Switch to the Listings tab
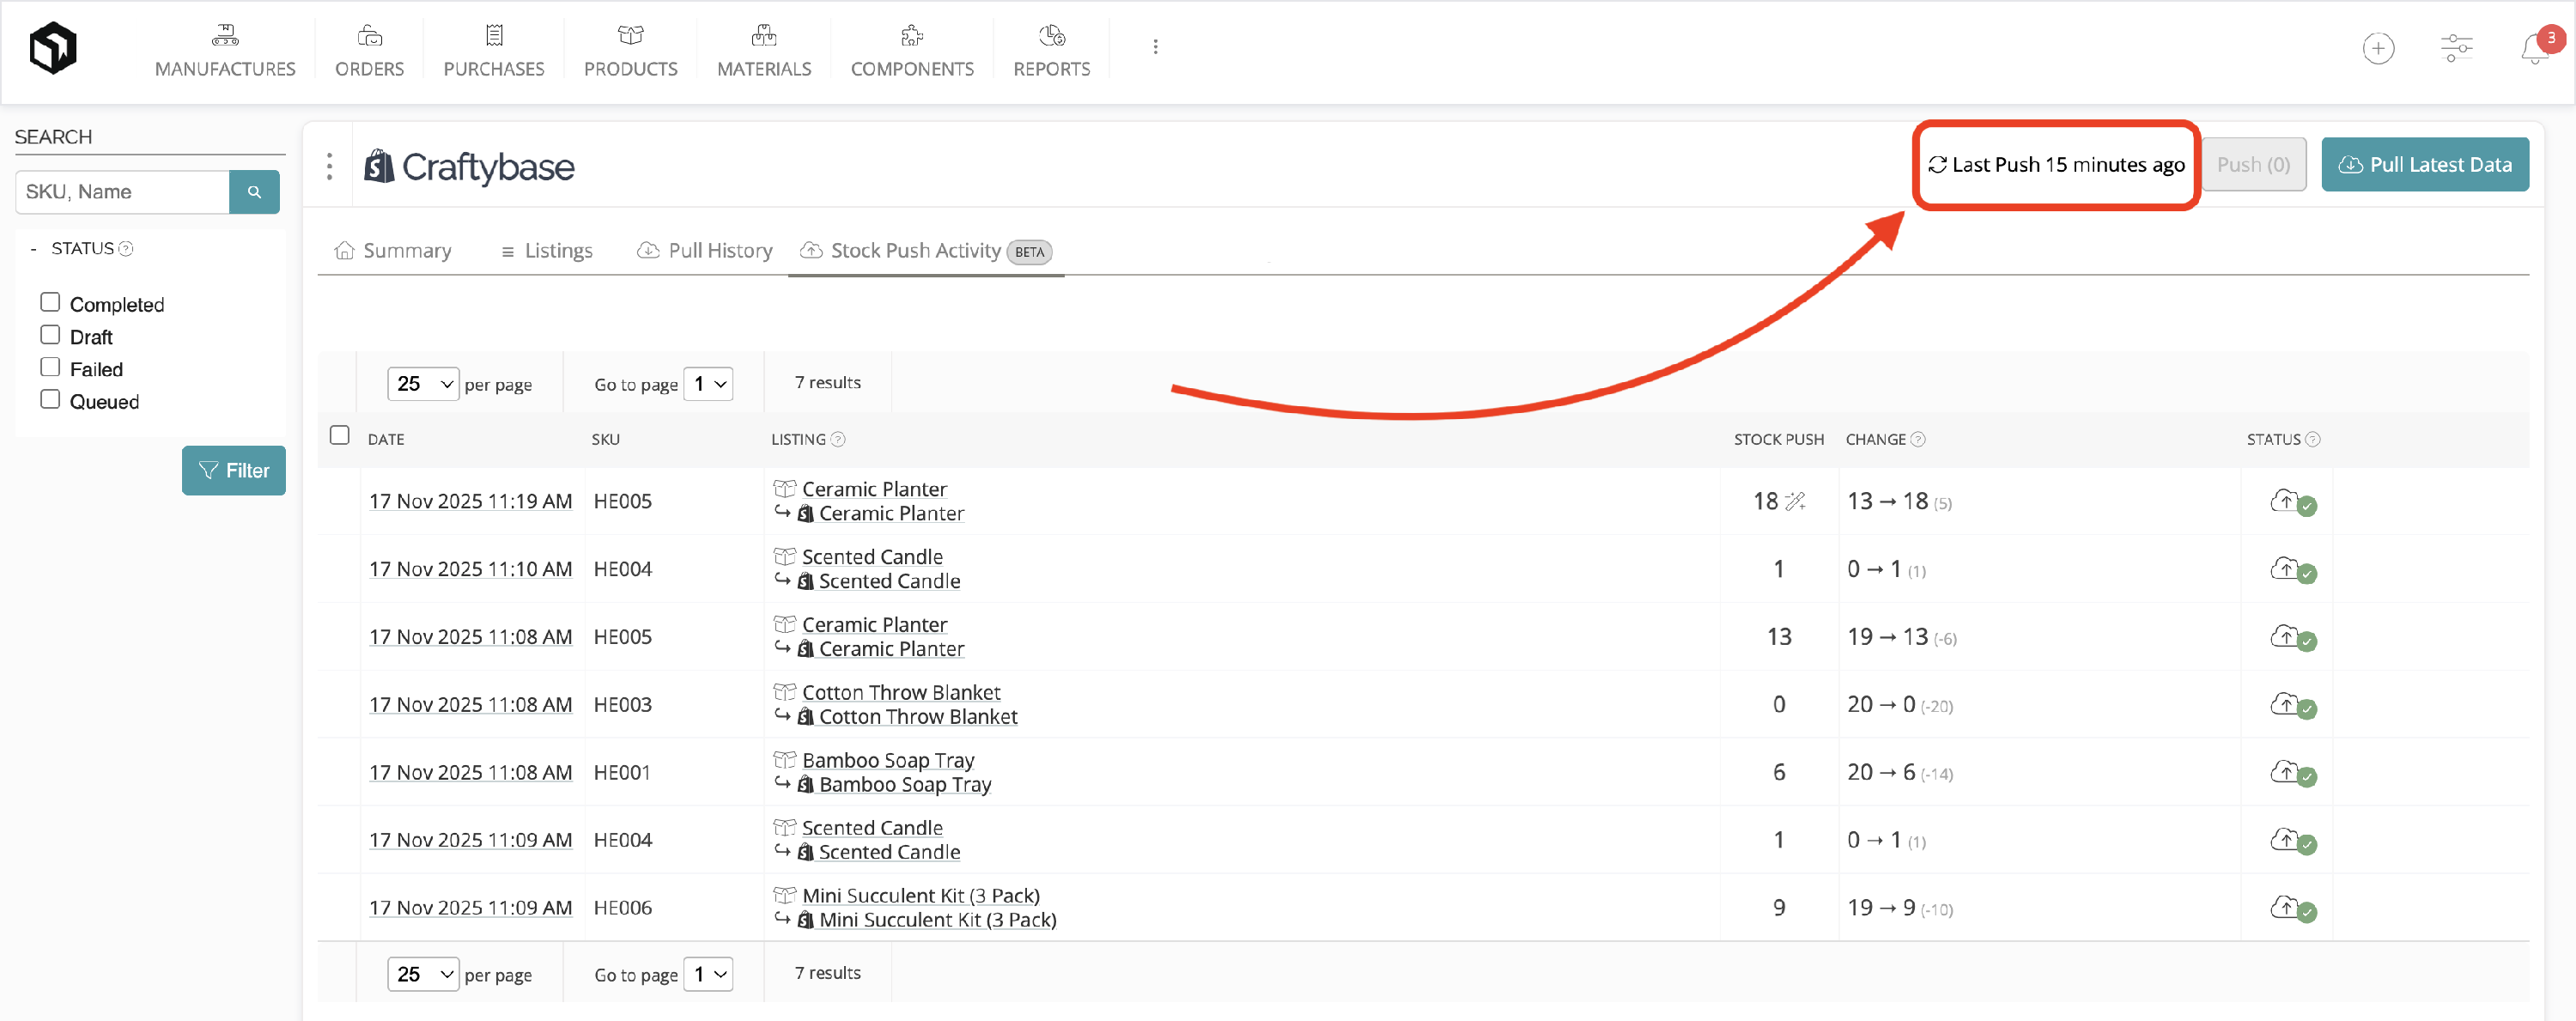The height and width of the screenshot is (1021, 2576). click(547, 251)
